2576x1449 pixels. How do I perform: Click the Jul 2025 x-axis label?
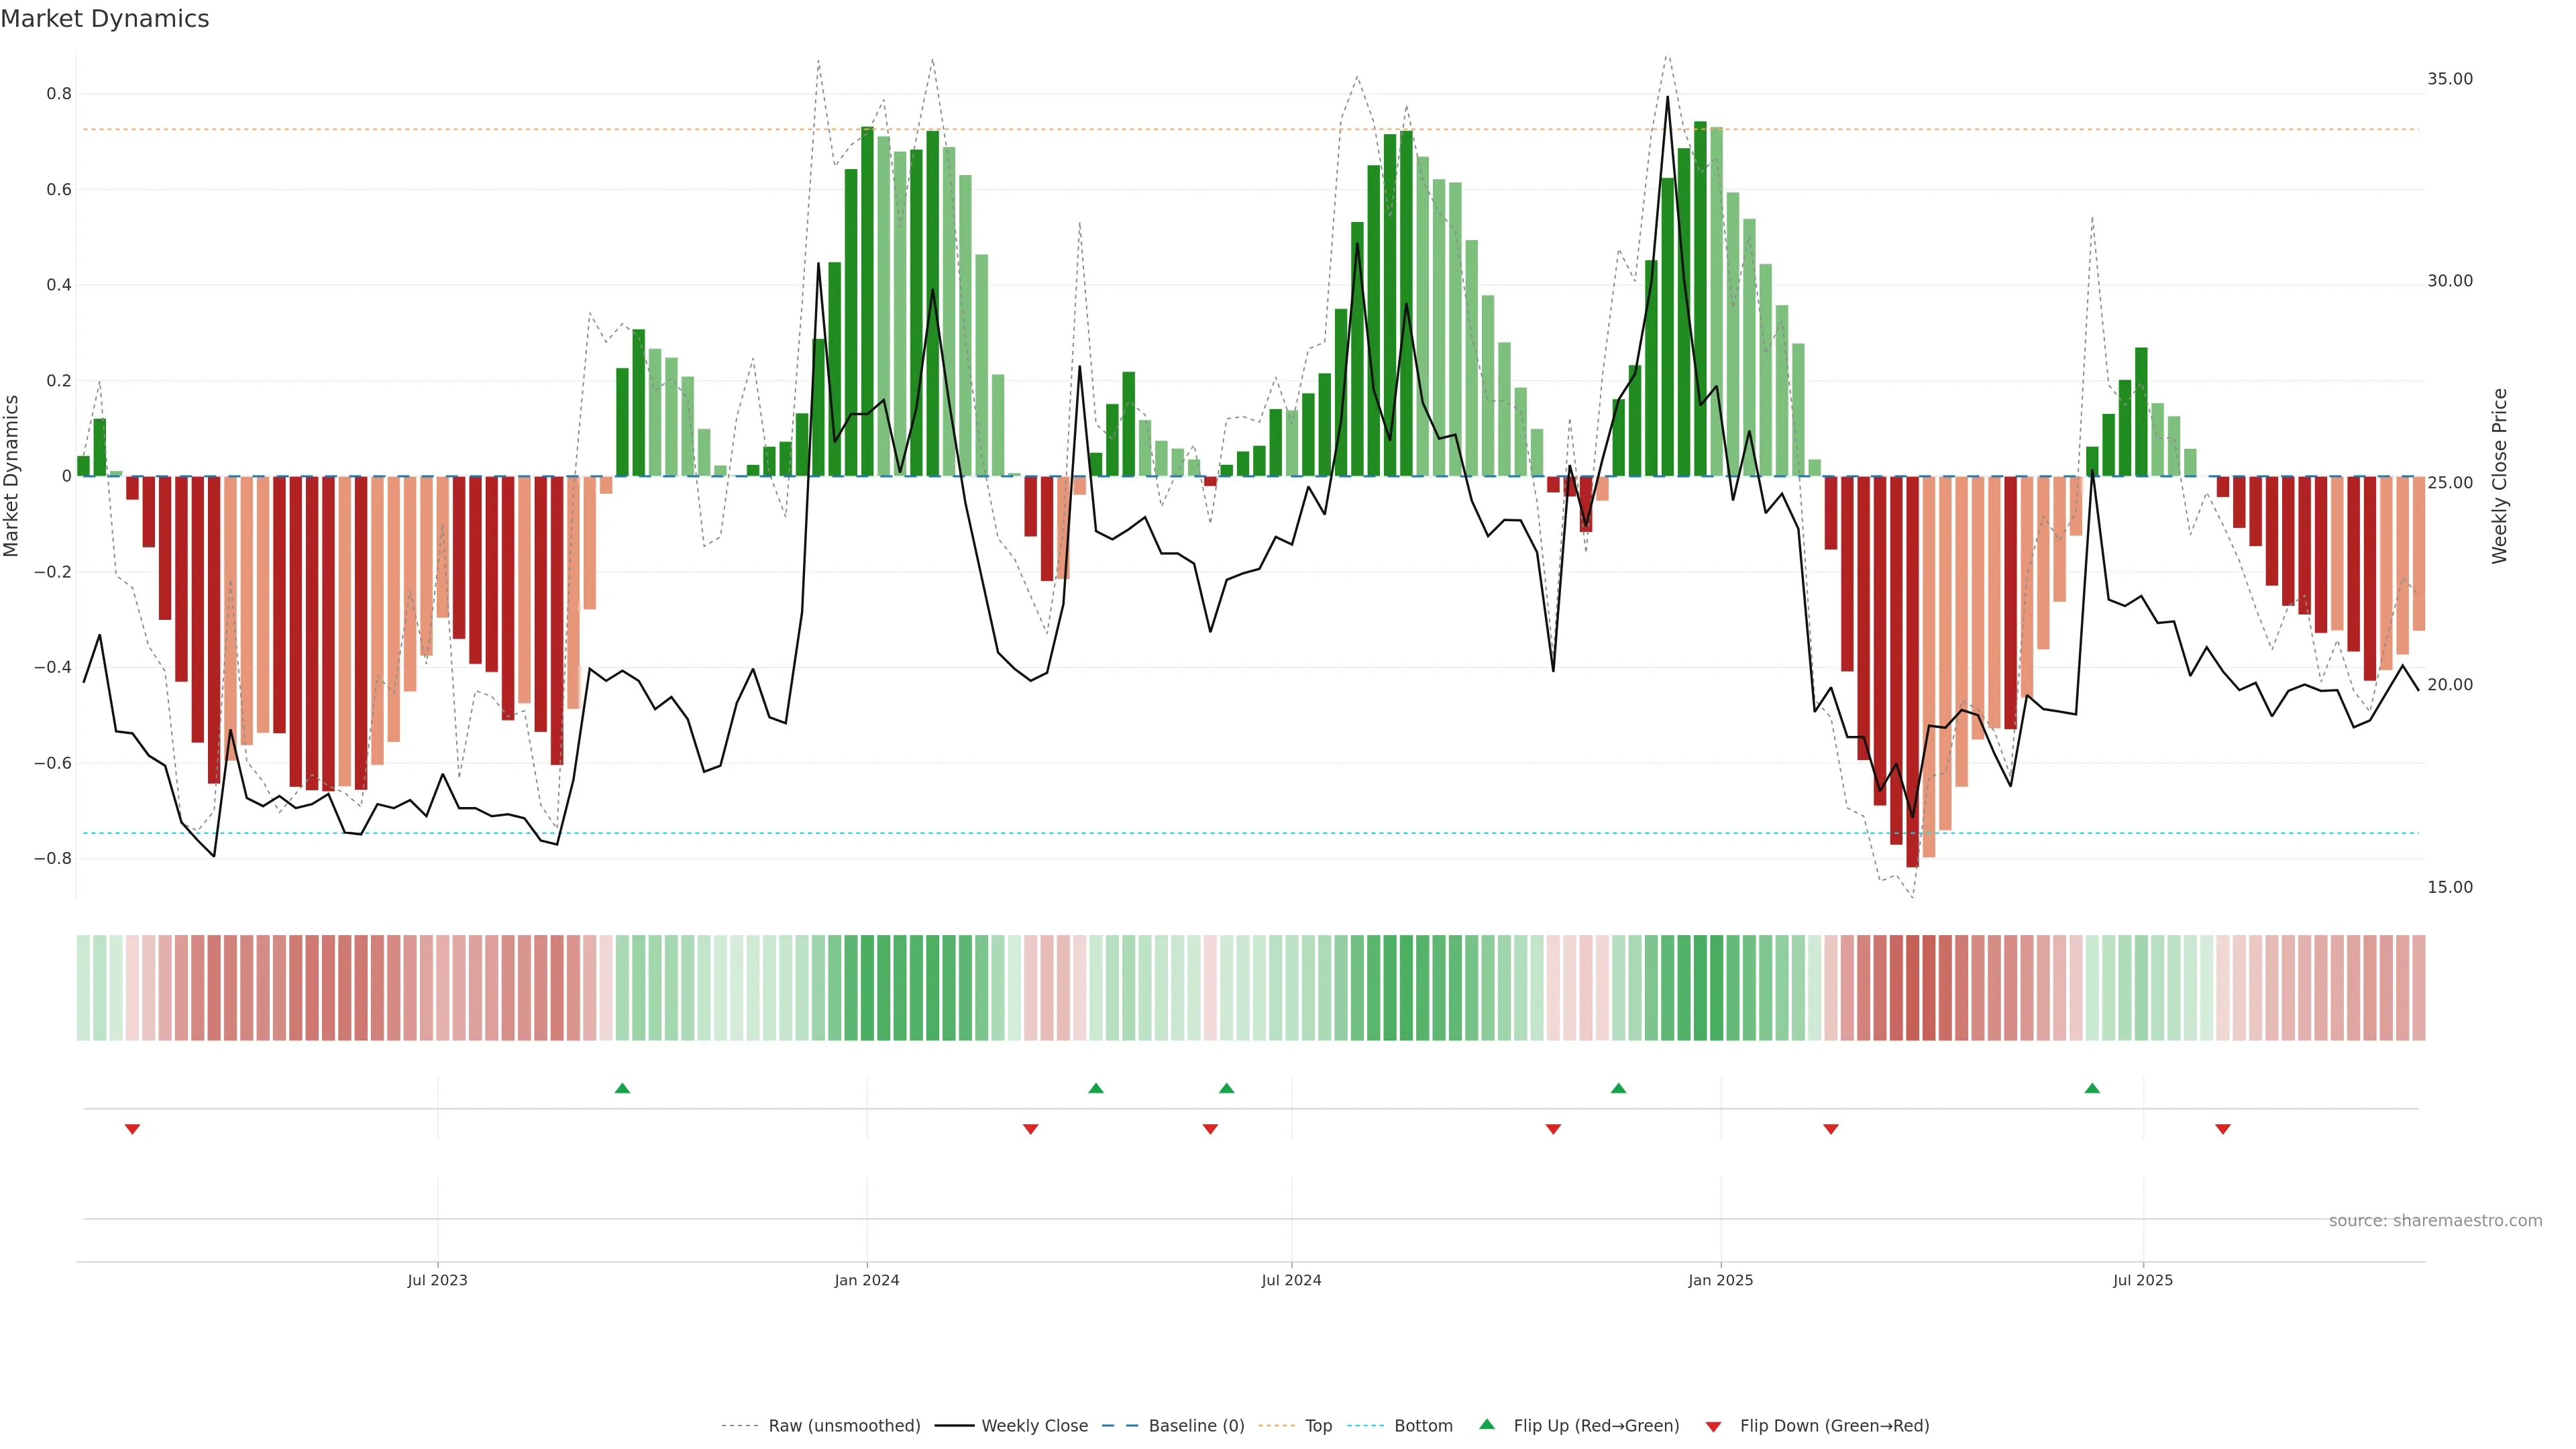pyautogui.click(x=2142, y=1280)
